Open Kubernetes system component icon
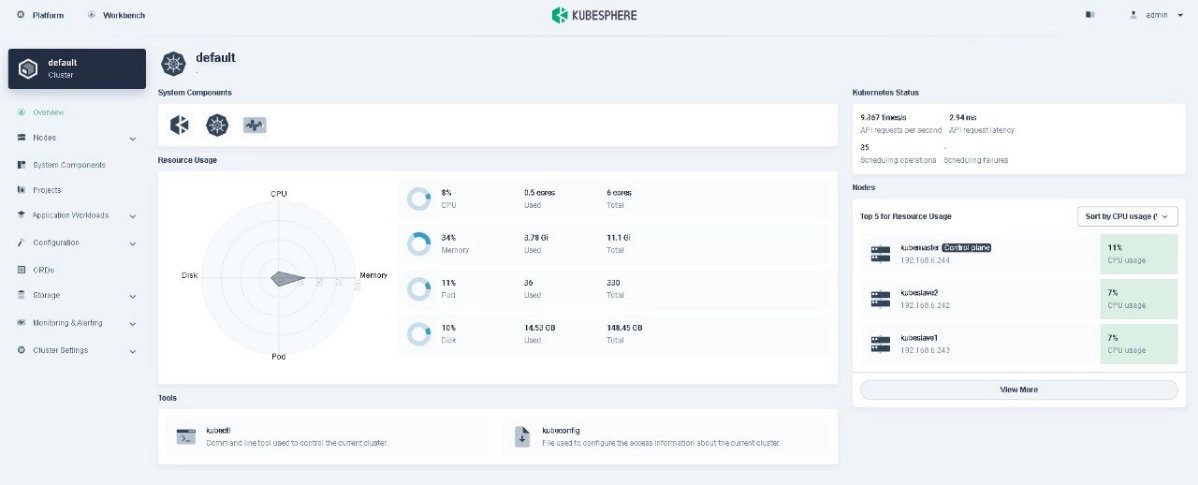Screen dimensions: 1198x485 click(x=217, y=125)
